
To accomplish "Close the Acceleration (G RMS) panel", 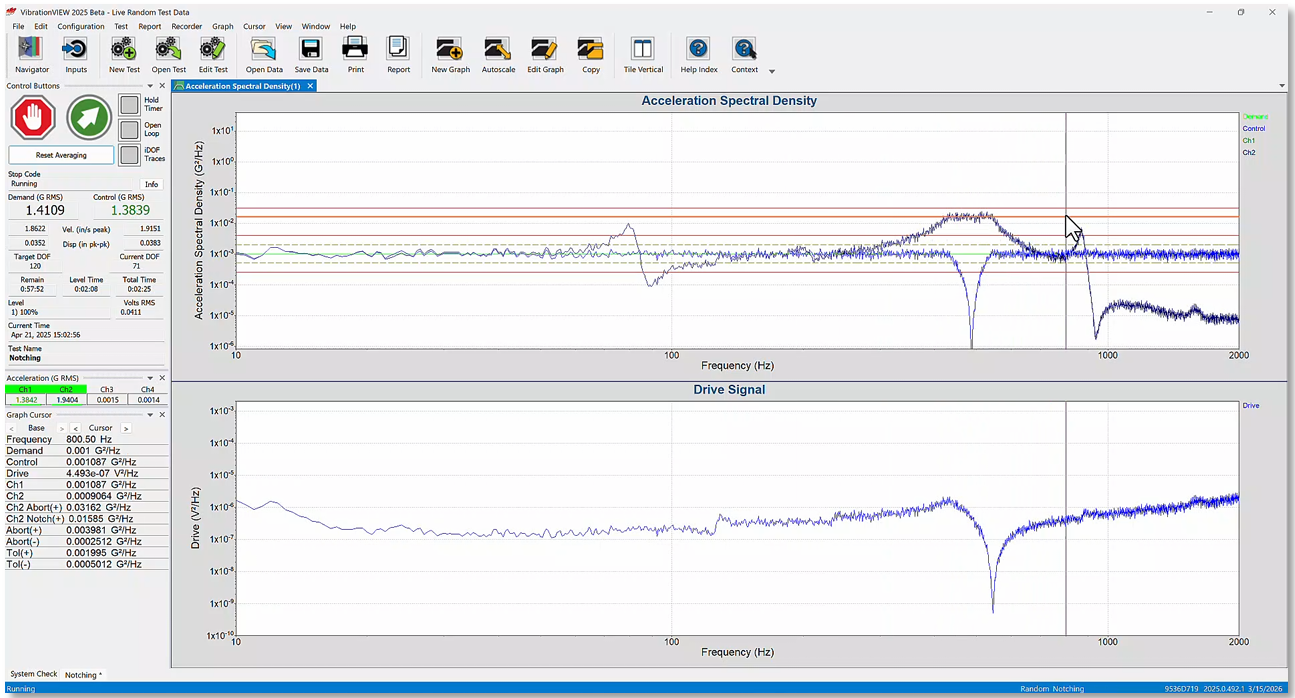I will click(162, 378).
